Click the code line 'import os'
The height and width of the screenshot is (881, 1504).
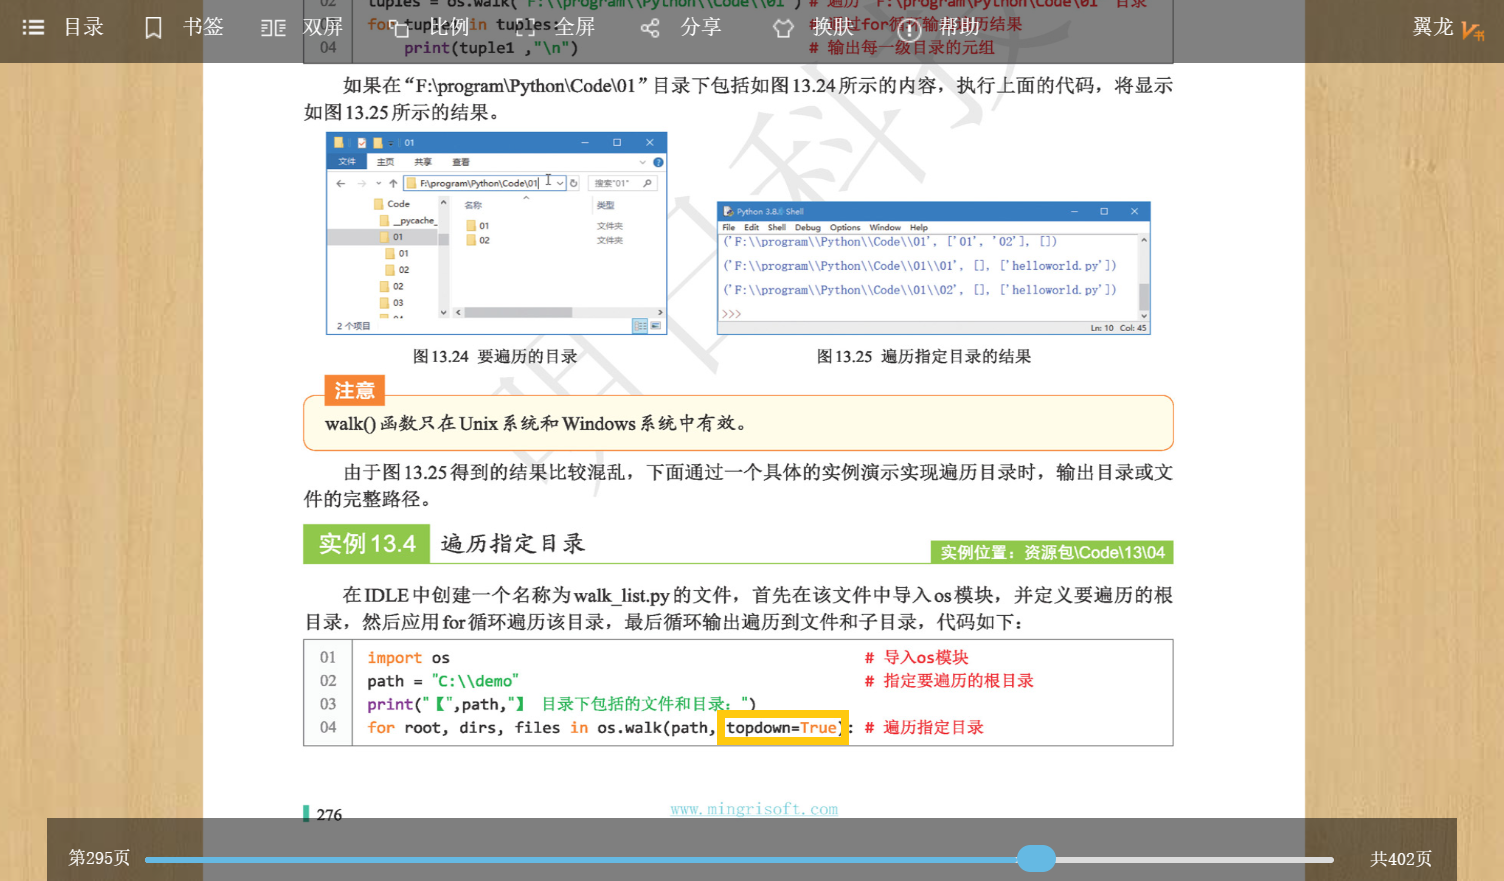pyautogui.click(x=408, y=658)
